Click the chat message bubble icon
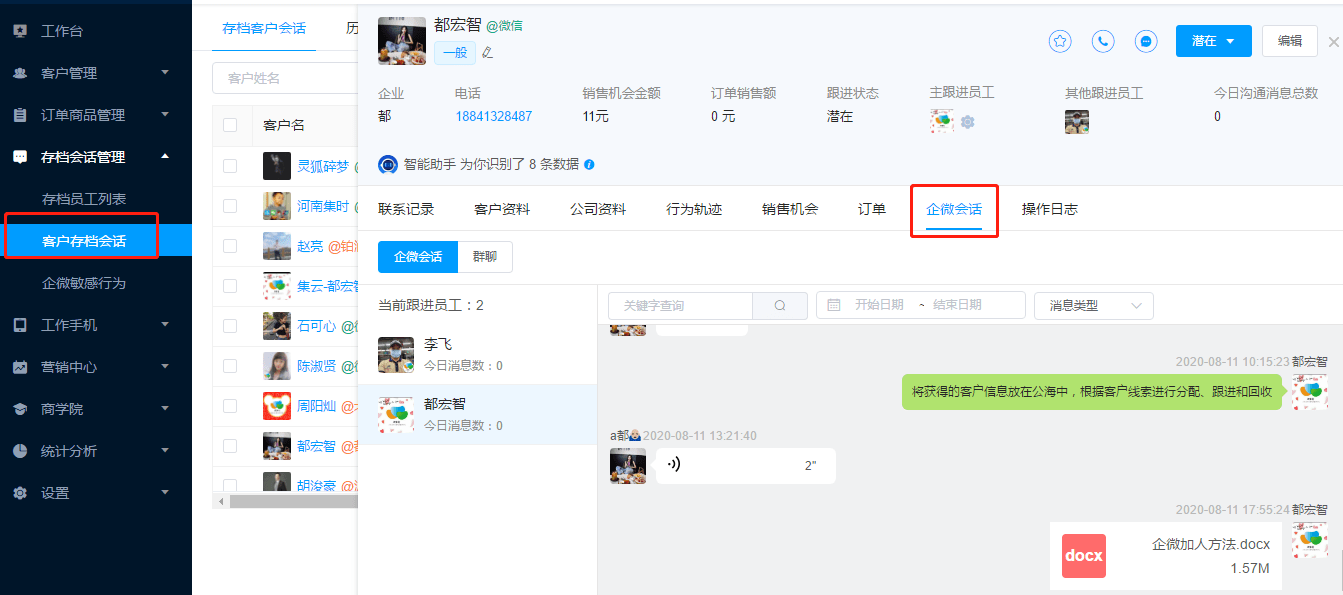Screen dimensions: 1343x595 point(1146,41)
